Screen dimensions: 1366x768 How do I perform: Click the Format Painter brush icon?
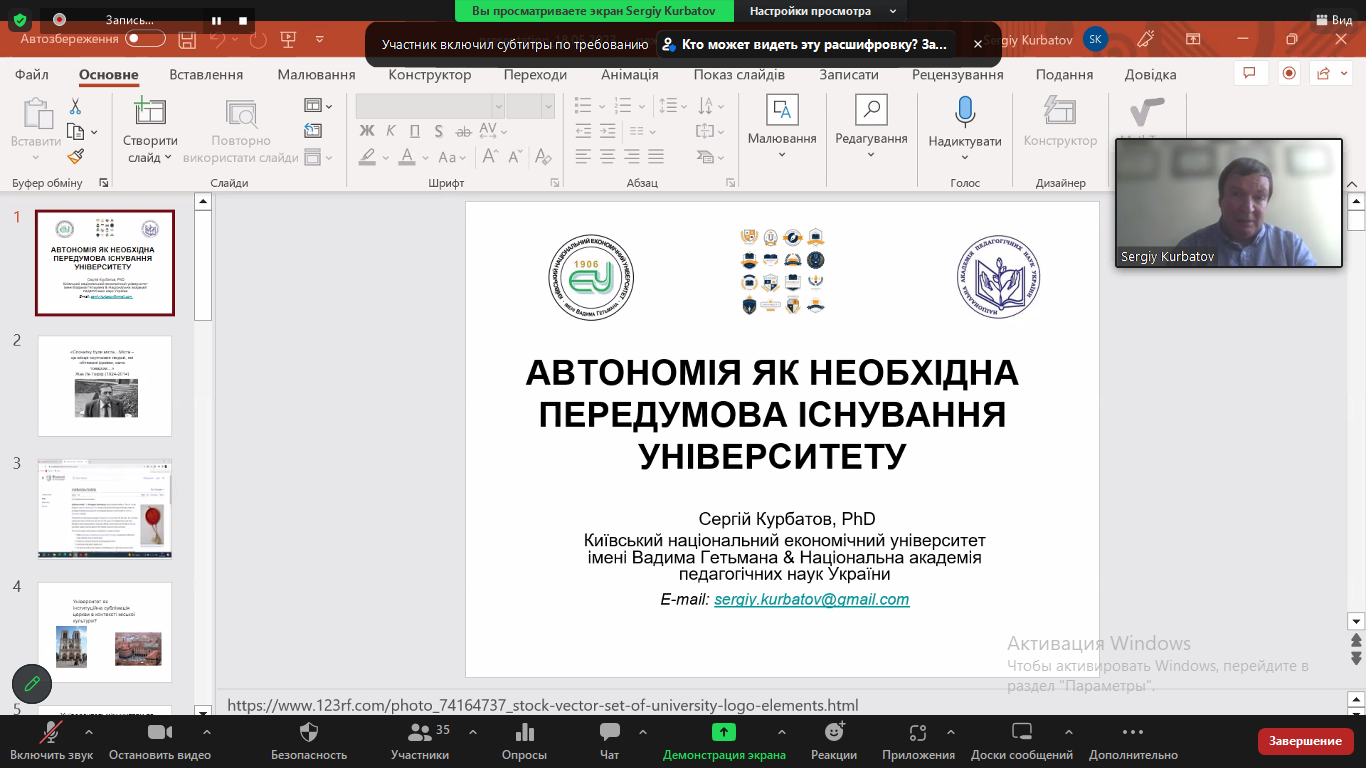point(76,156)
